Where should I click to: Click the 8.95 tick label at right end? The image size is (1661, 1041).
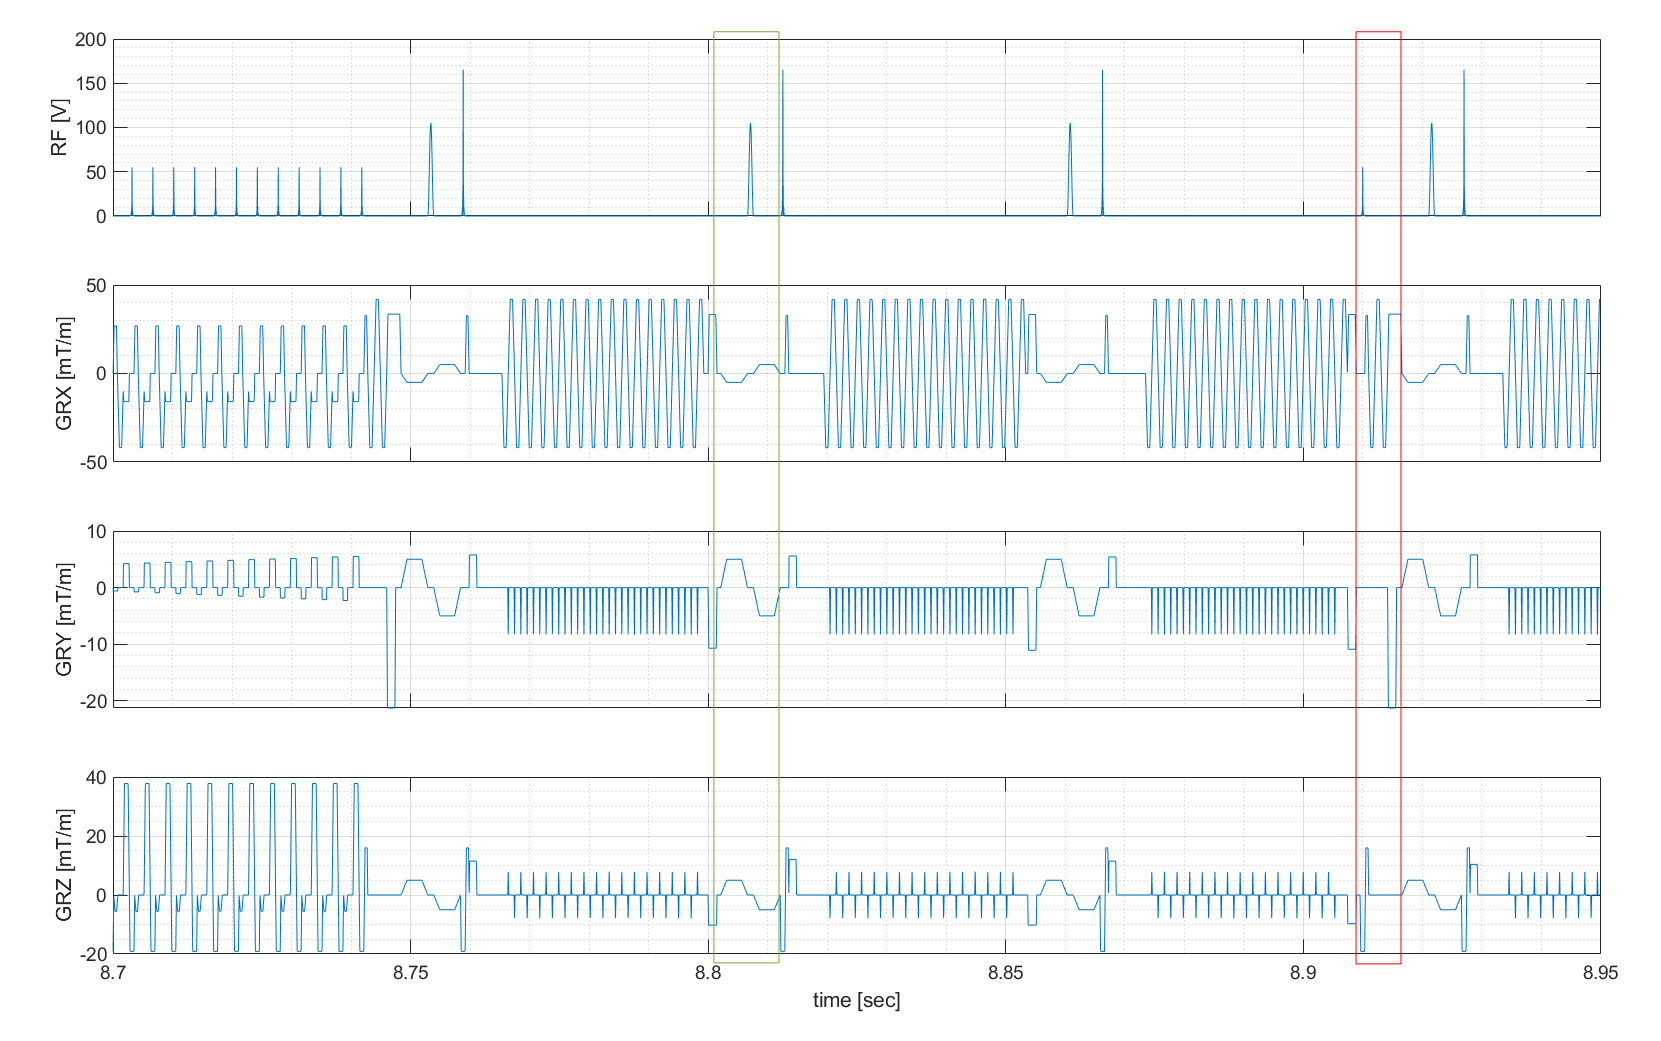pyautogui.click(x=1599, y=973)
